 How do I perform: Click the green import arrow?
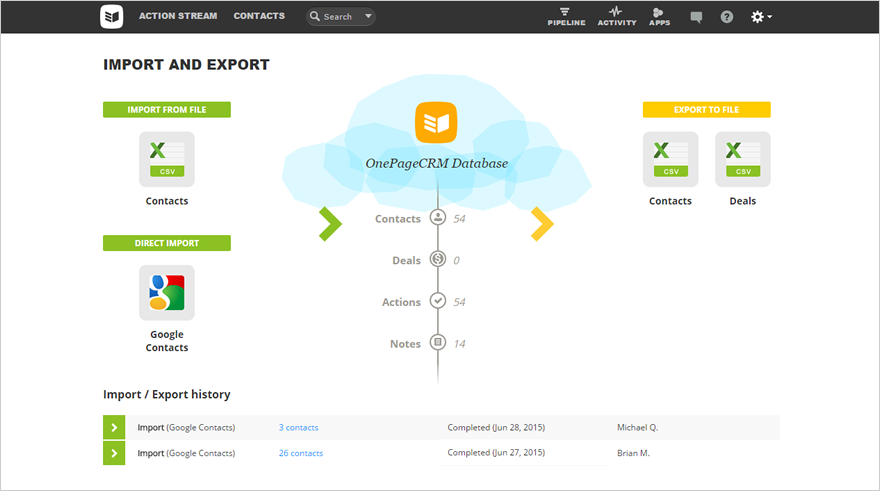pyautogui.click(x=330, y=224)
